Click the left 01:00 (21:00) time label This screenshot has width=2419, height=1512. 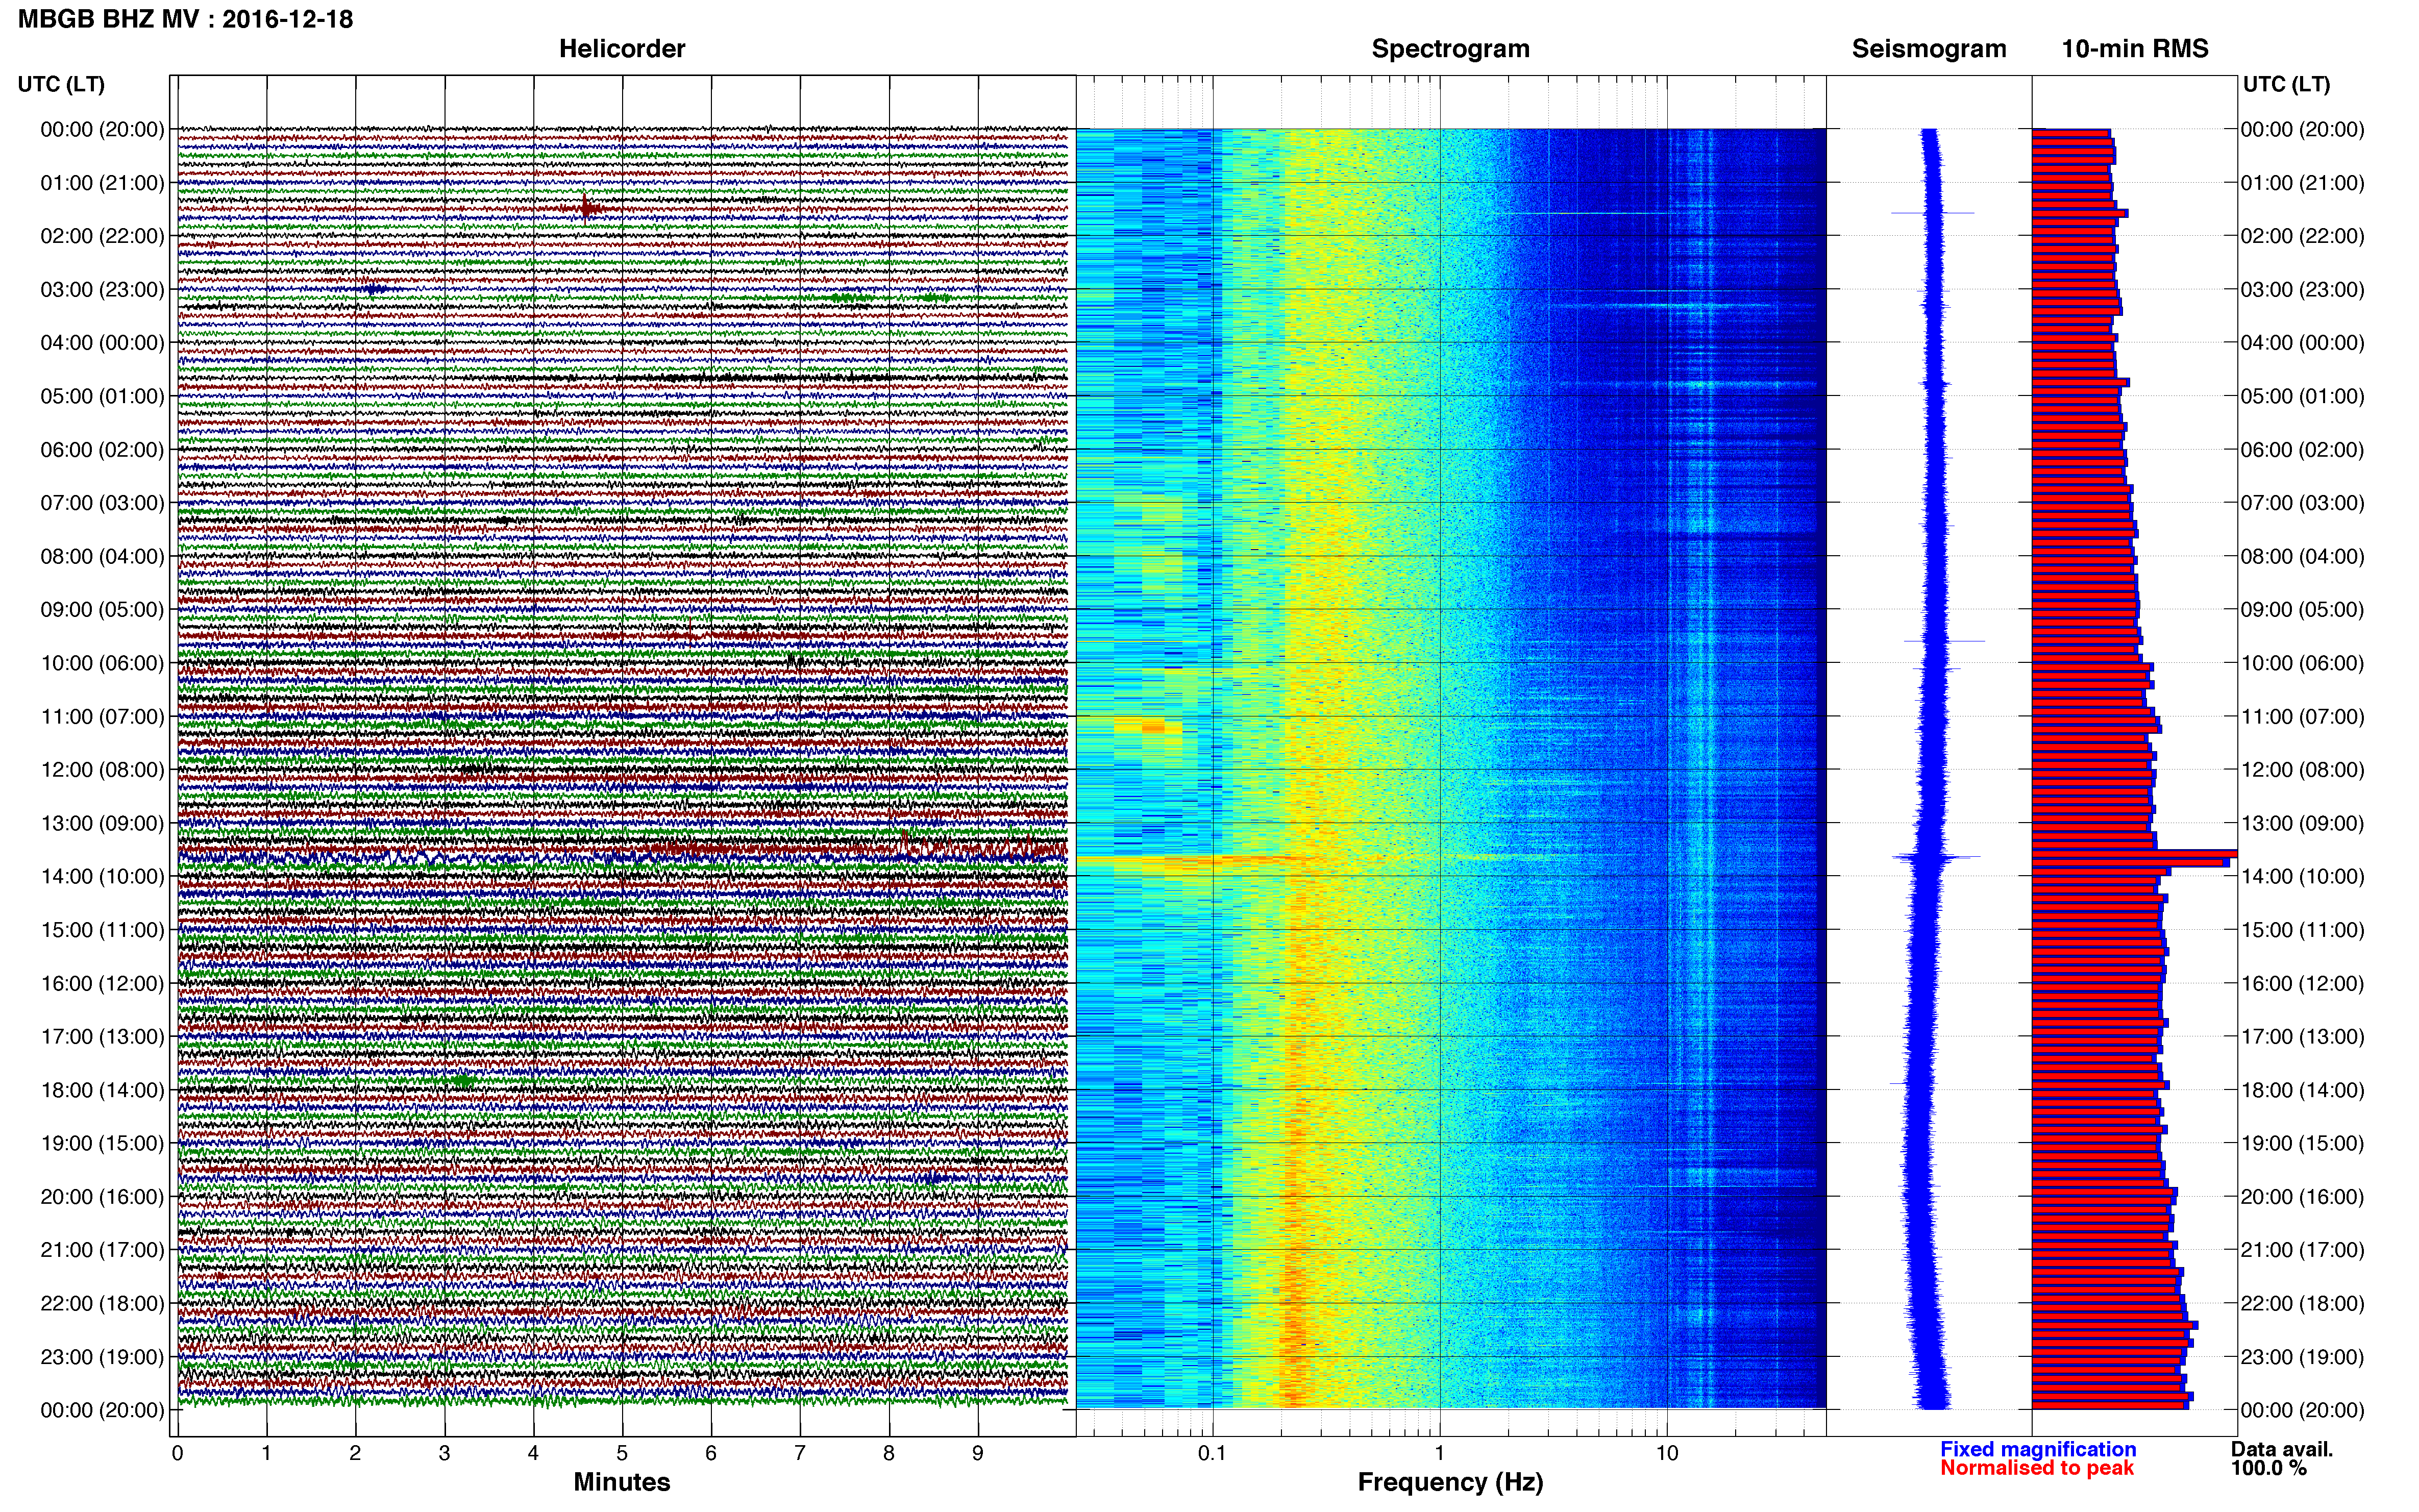tap(102, 183)
